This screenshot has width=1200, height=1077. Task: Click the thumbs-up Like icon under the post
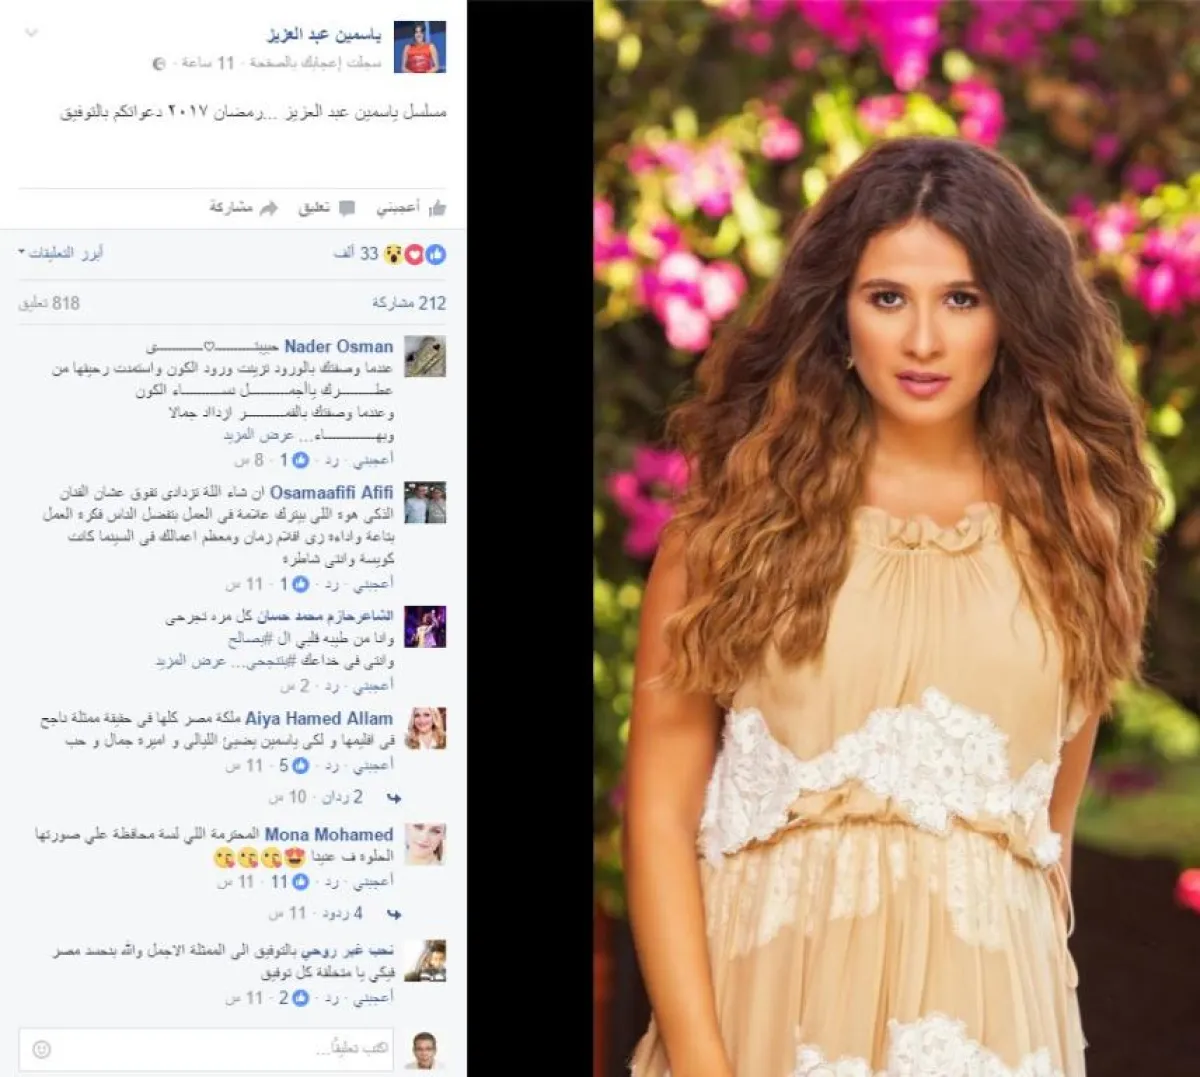click(437, 208)
